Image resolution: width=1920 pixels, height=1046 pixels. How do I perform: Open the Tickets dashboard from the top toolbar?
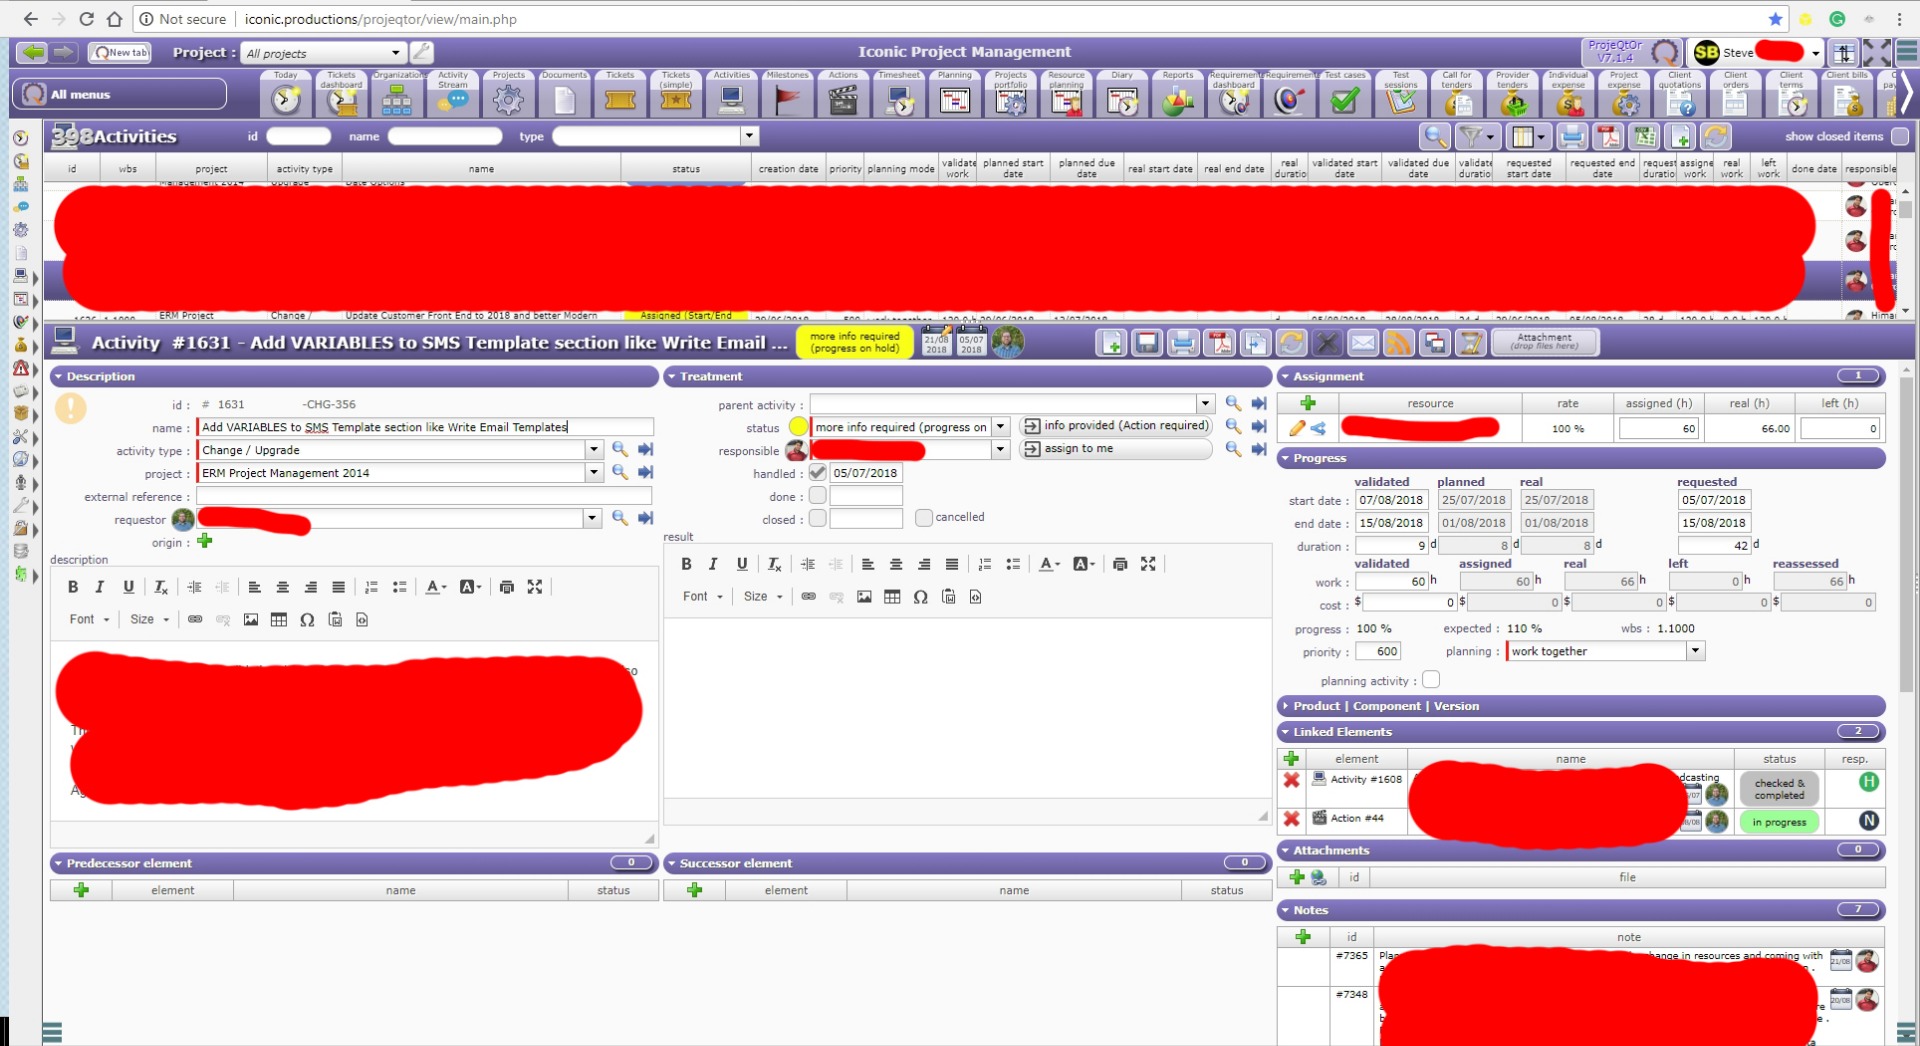pos(341,98)
